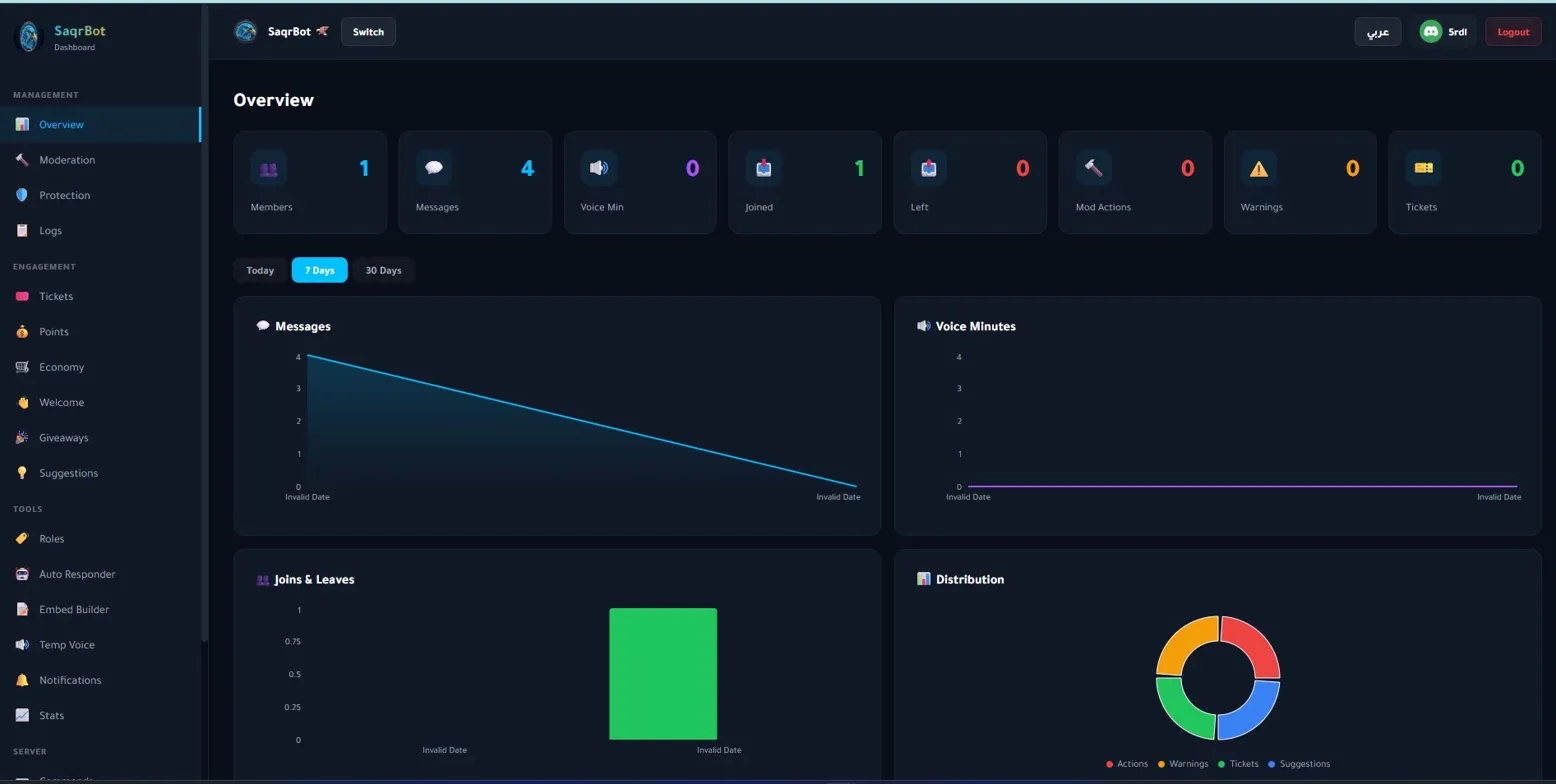Viewport: 1556px width, 784px height.
Task: Click the Suggestions light bulb icon
Action: [22, 473]
